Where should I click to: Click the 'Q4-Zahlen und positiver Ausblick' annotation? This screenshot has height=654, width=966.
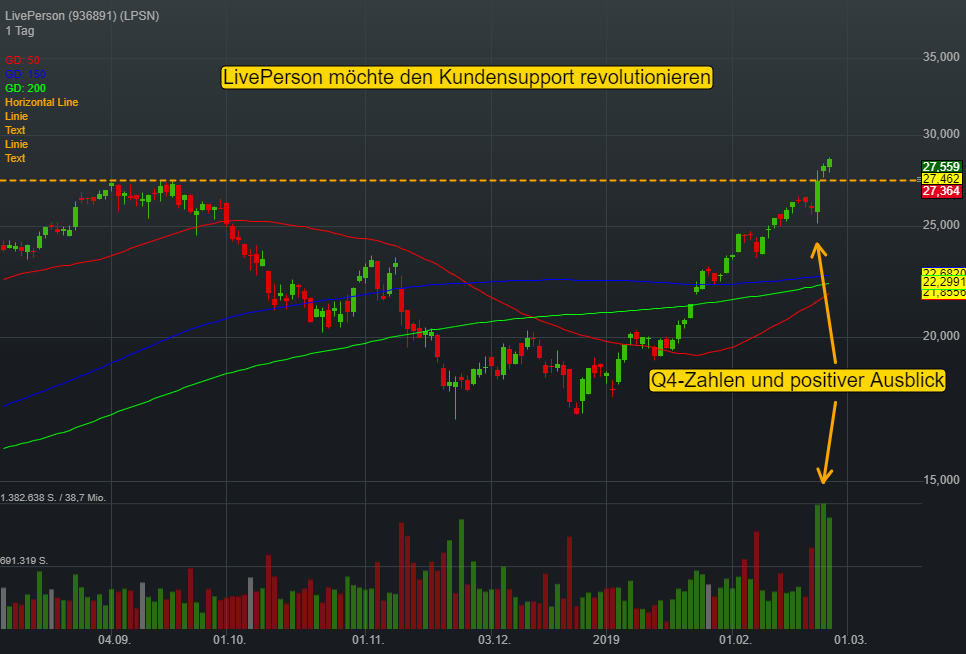(x=797, y=380)
